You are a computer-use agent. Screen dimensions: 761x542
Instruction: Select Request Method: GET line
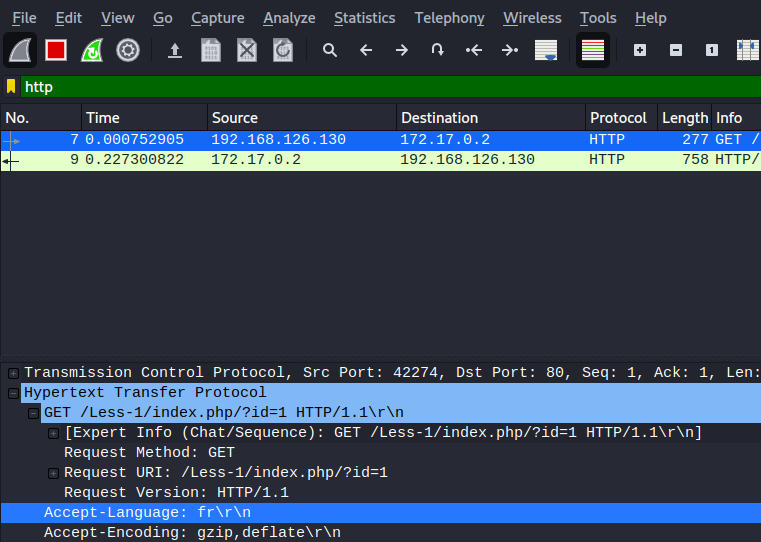point(149,453)
